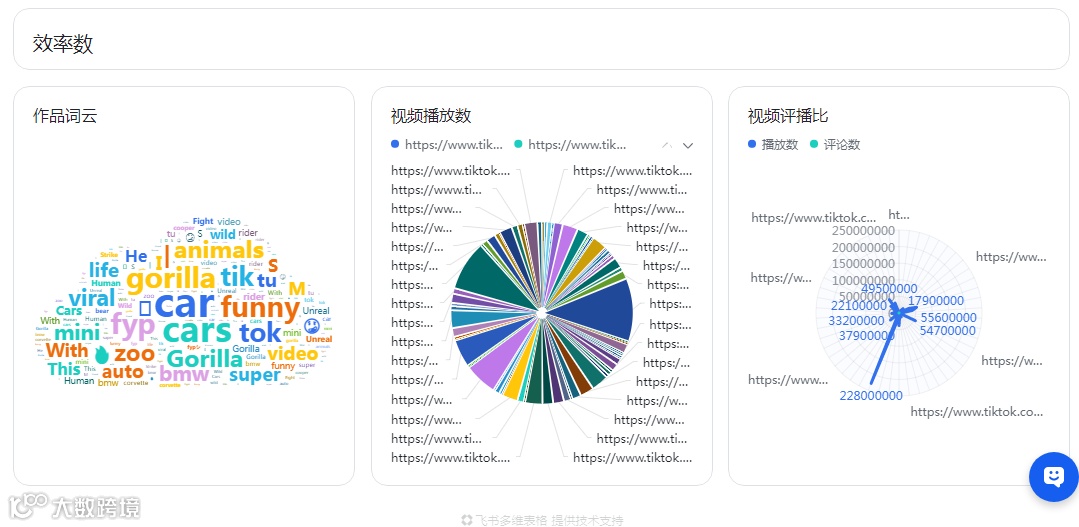Viewport: 1079px width, 527px height.
Task: Click the yellow 'animals' word in cloud
Action: pos(218,251)
